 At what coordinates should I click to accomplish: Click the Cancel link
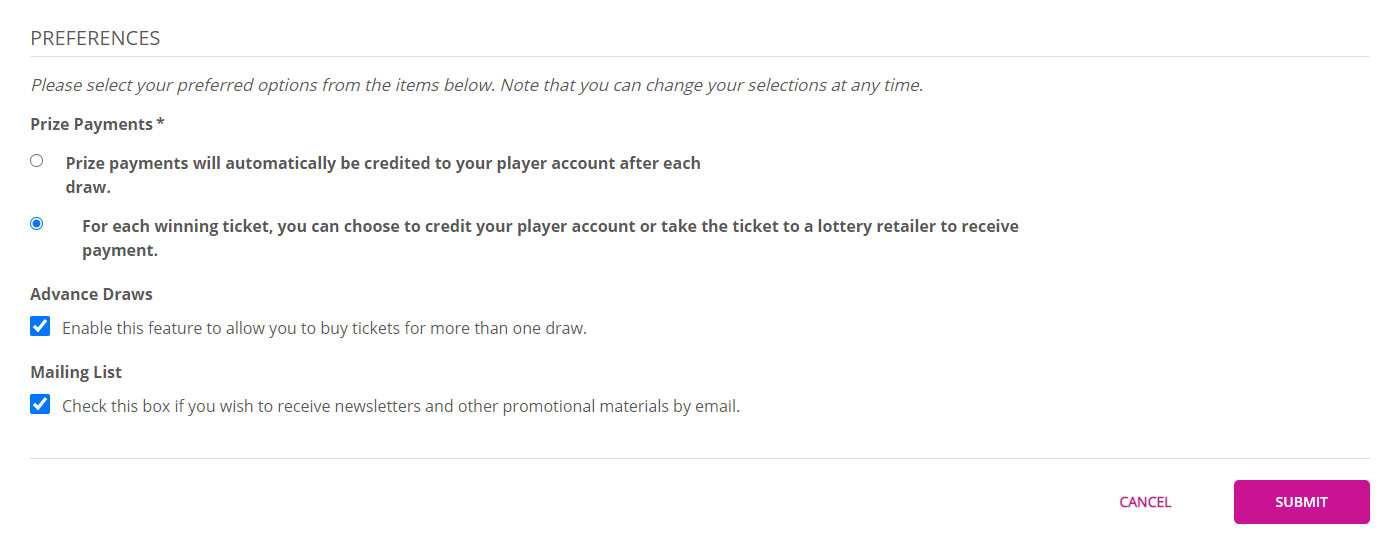point(1145,502)
